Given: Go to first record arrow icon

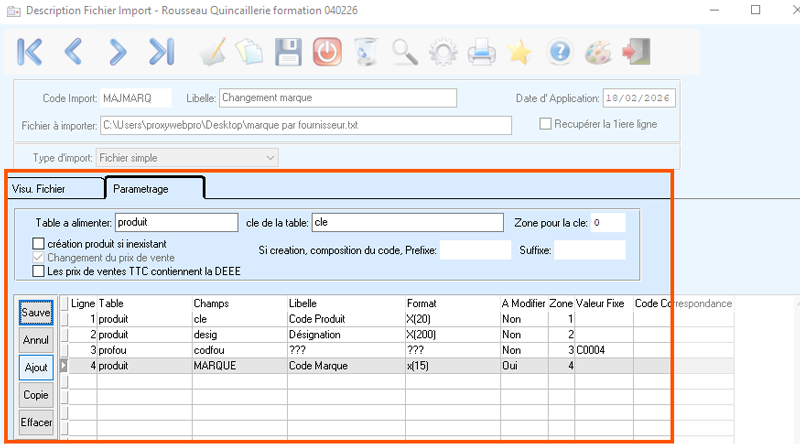Looking at the screenshot, I should pyautogui.click(x=30, y=52).
